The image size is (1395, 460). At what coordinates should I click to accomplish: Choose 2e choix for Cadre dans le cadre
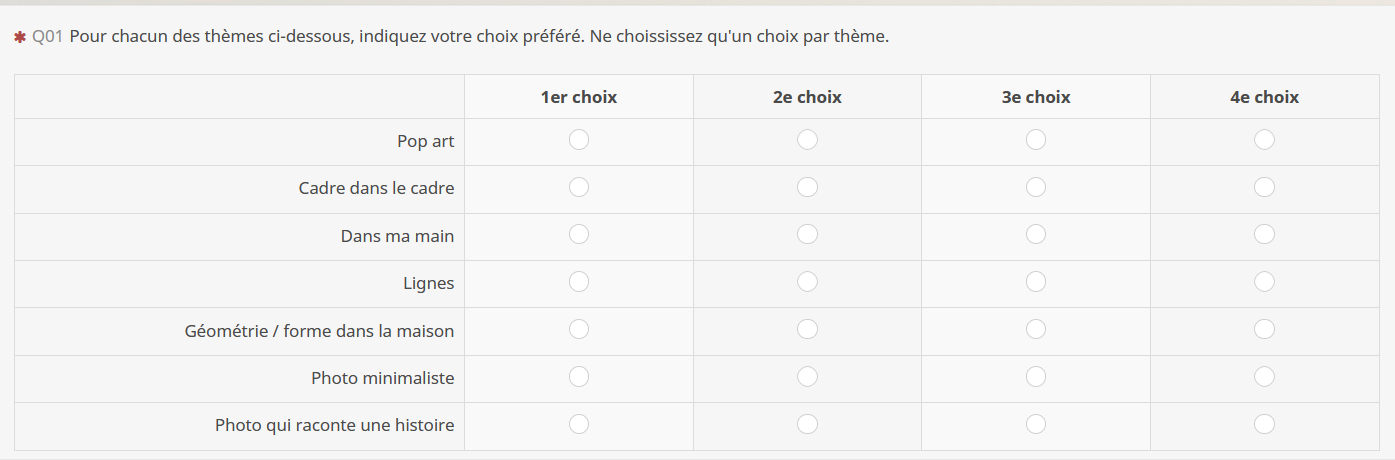(807, 187)
